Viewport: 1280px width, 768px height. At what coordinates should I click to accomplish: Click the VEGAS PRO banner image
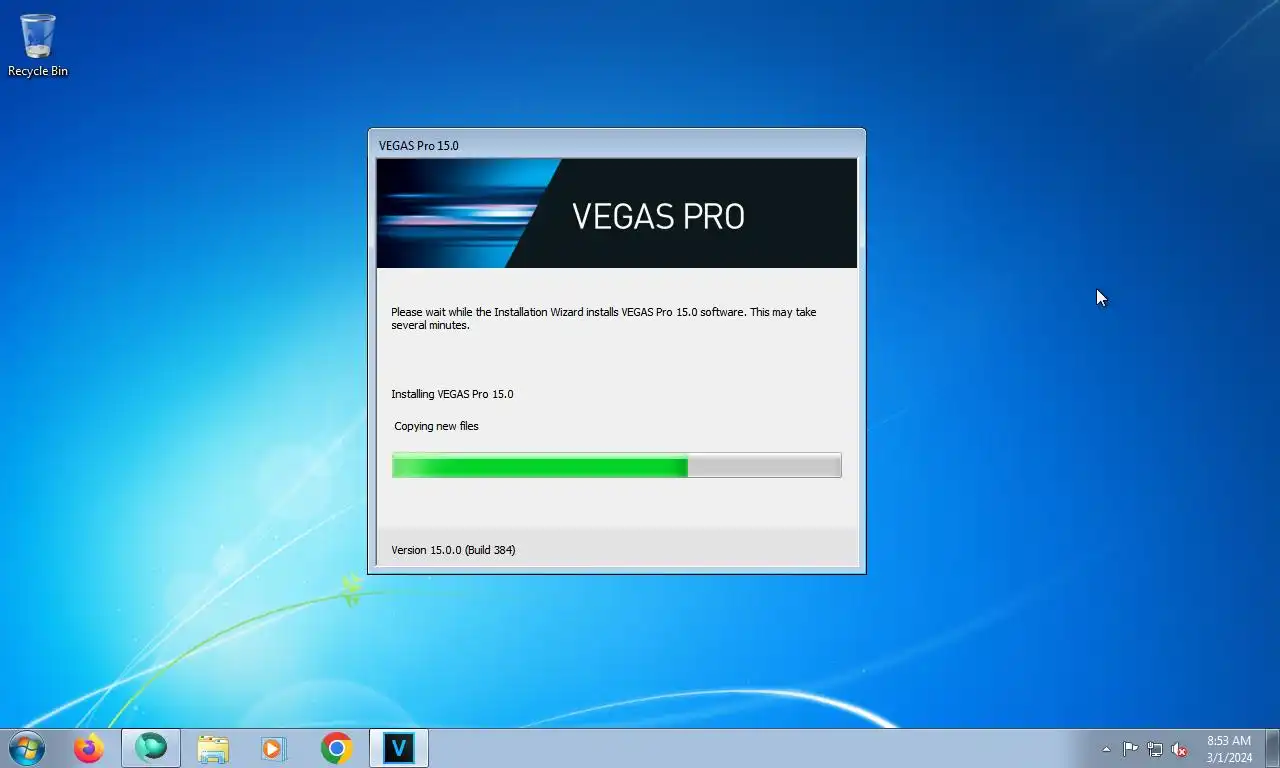click(617, 213)
